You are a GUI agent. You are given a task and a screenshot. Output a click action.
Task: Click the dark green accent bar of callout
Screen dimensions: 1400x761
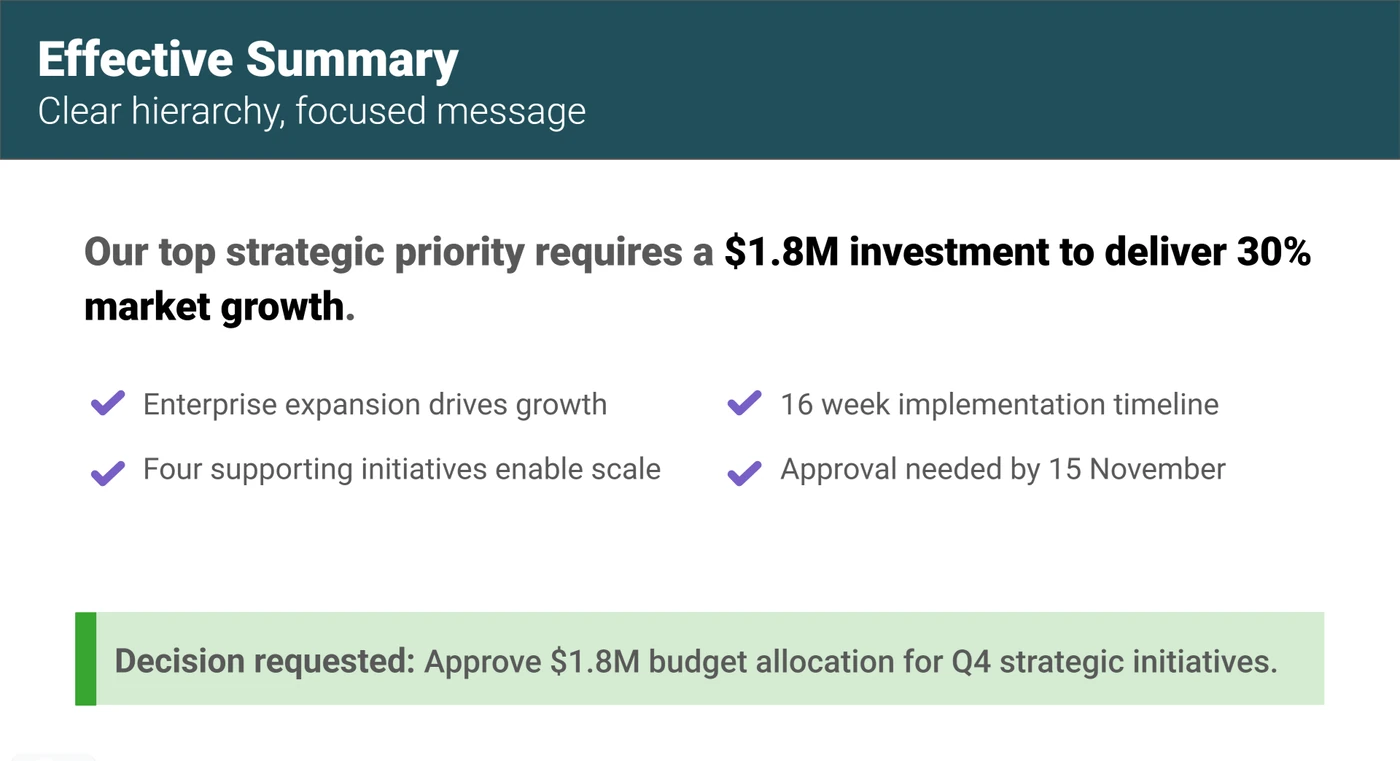pyautogui.click(x=86, y=659)
